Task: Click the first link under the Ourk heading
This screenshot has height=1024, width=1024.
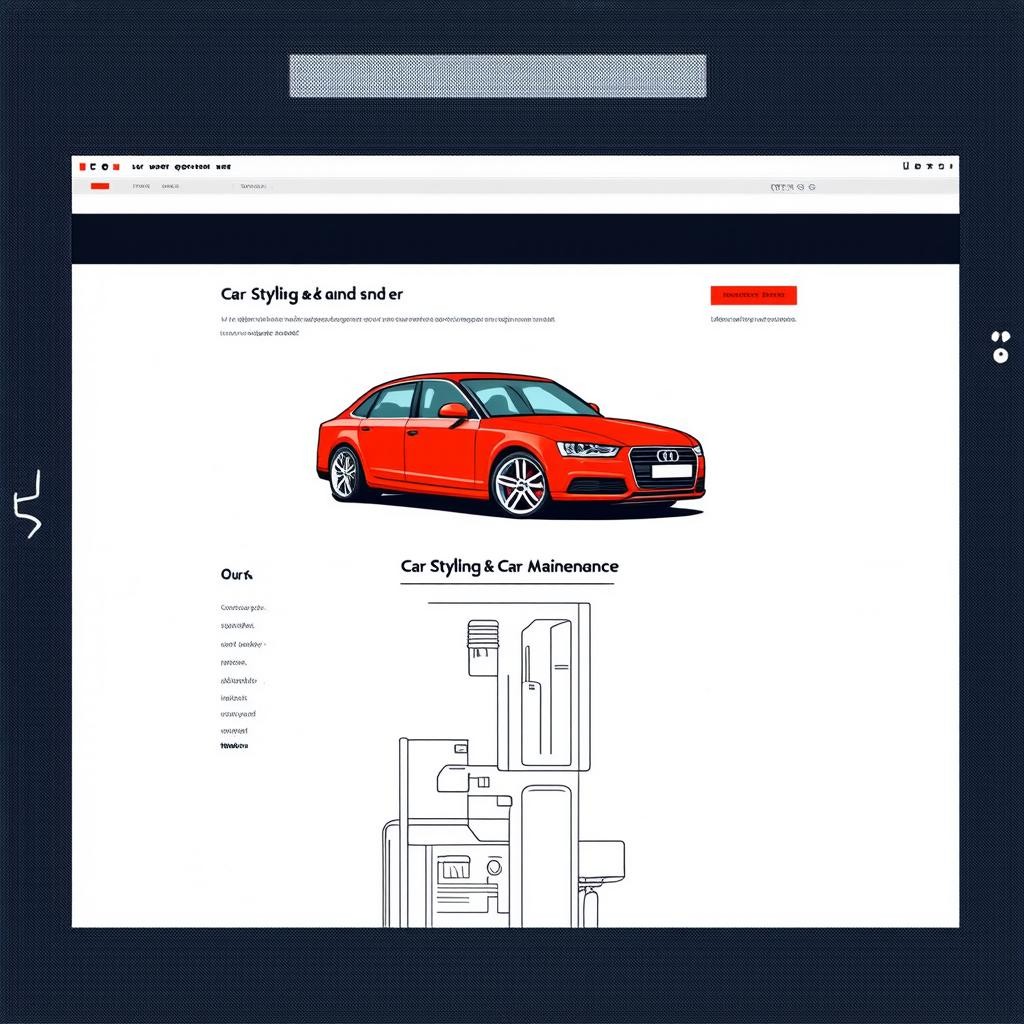Action: (243, 608)
